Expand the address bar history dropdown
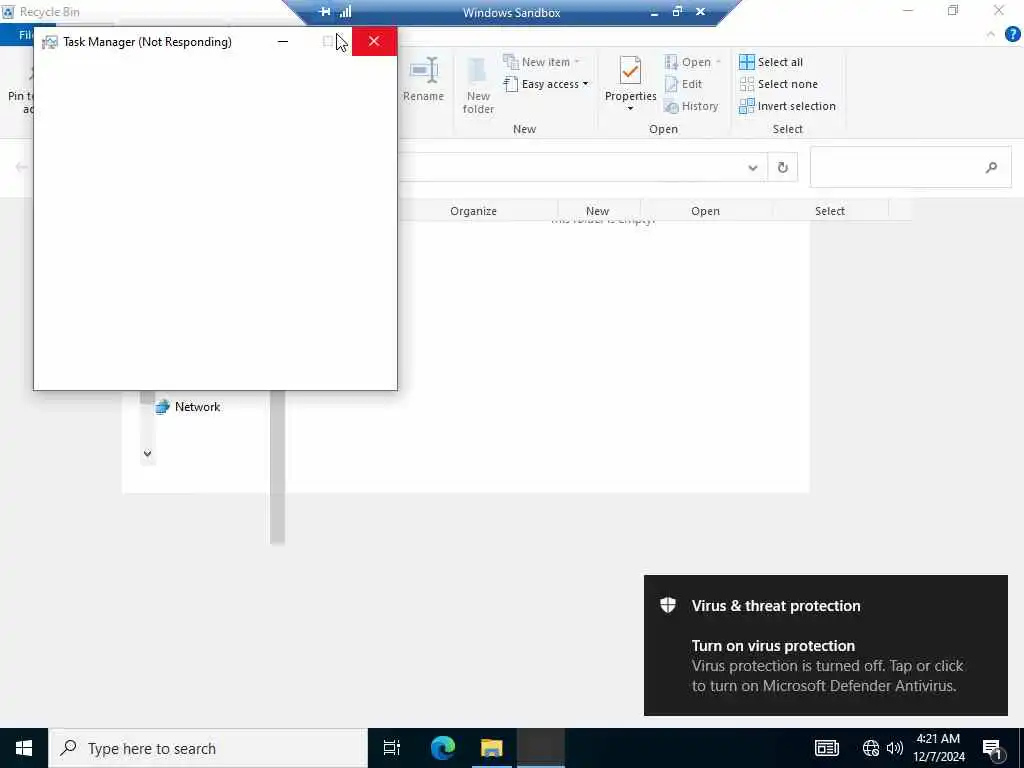Image resolution: width=1024 pixels, height=768 pixels. (x=752, y=168)
